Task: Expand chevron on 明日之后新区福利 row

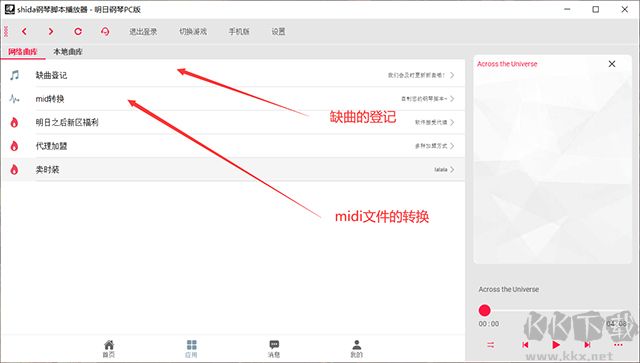Action: click(452, 122)
